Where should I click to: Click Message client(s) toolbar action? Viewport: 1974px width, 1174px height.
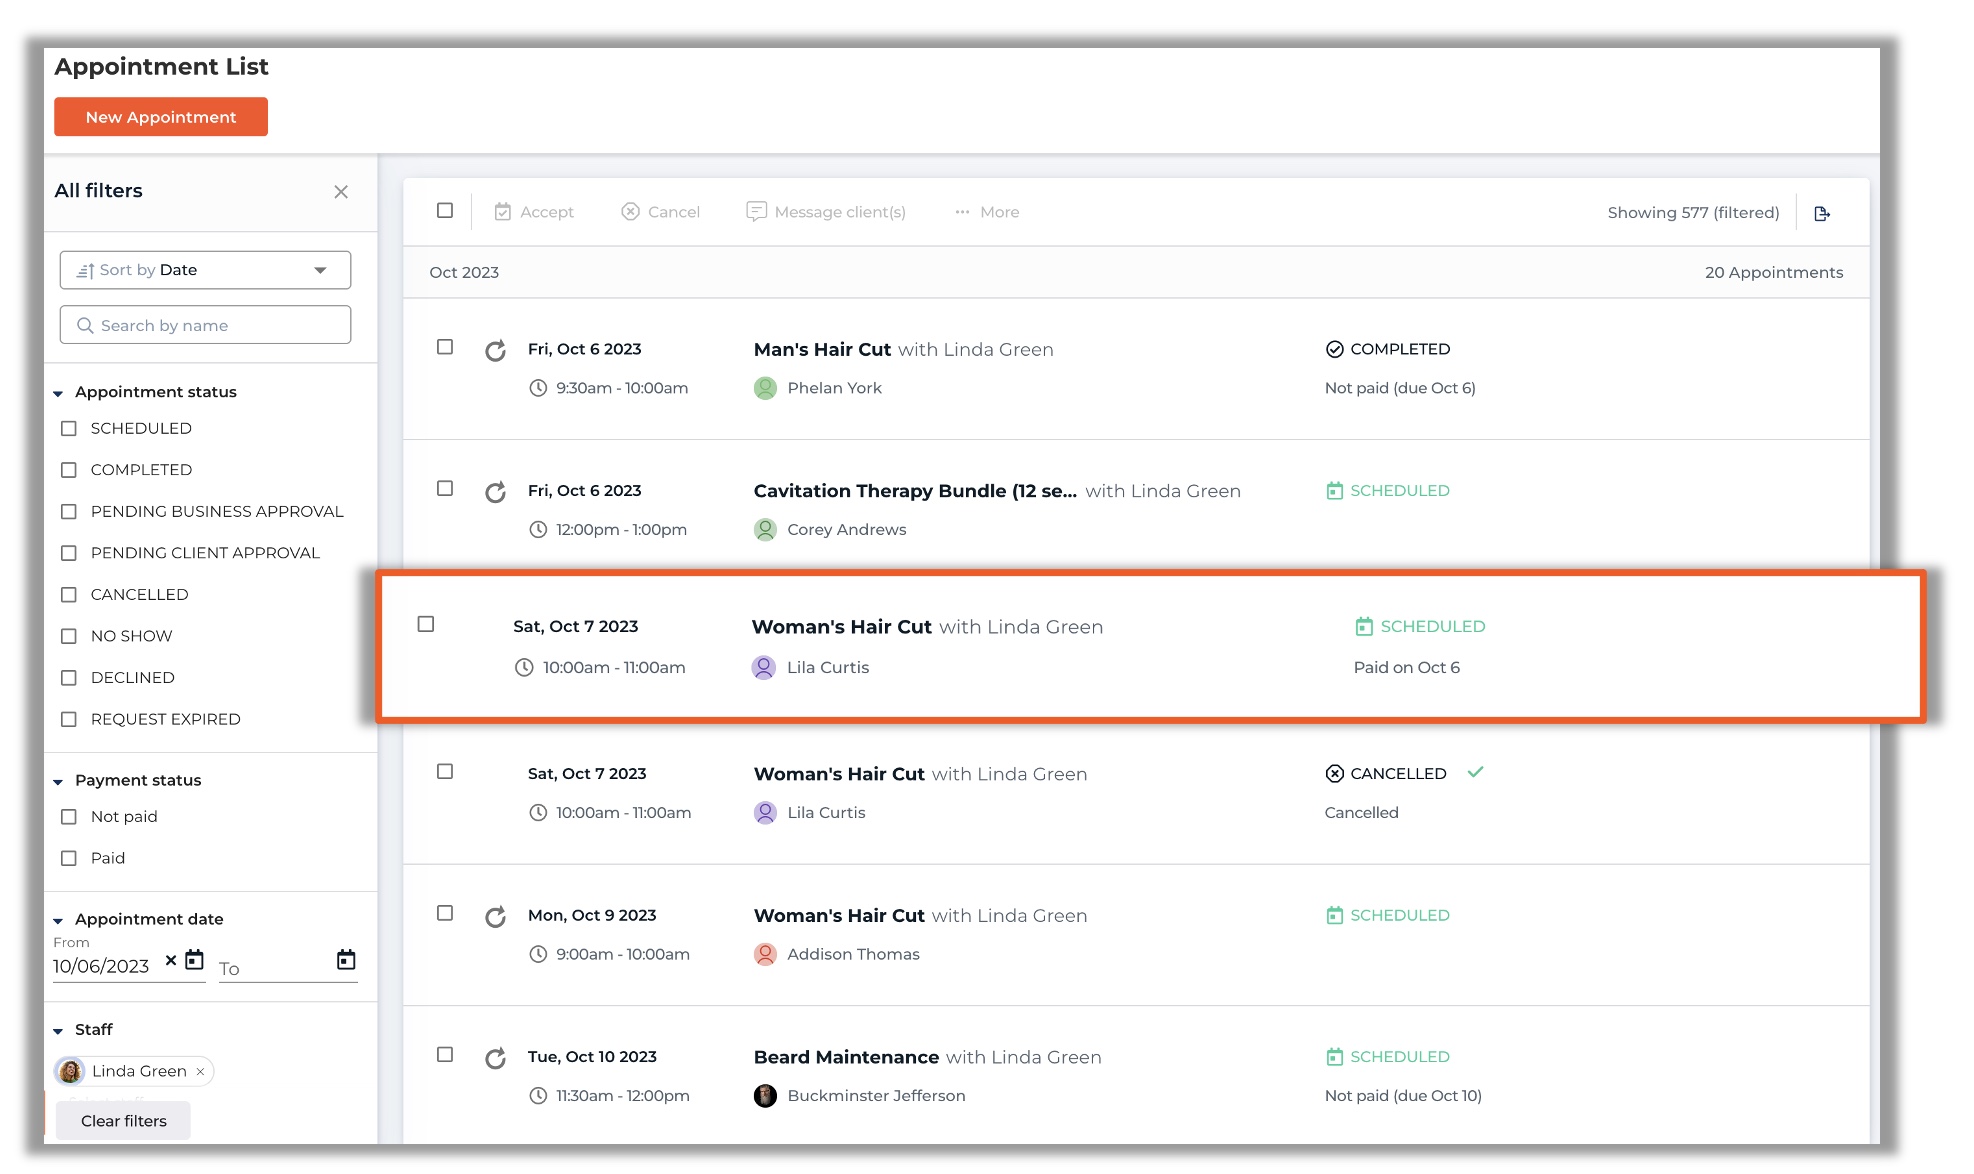pyautogui.click(x=826, y=212)
